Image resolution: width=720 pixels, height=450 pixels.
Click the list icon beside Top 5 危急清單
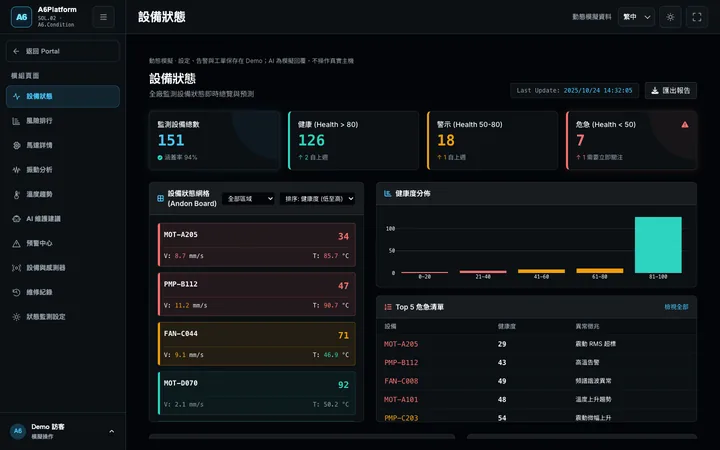point(388,307)
